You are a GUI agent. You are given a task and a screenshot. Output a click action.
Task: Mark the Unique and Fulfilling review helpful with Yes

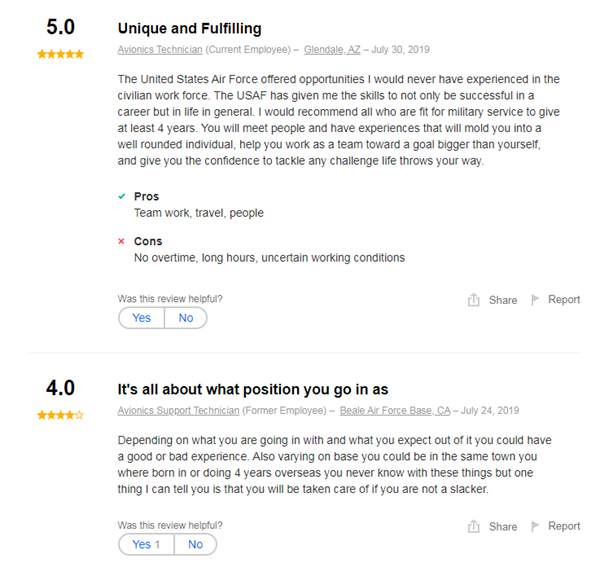pos(142,318)
